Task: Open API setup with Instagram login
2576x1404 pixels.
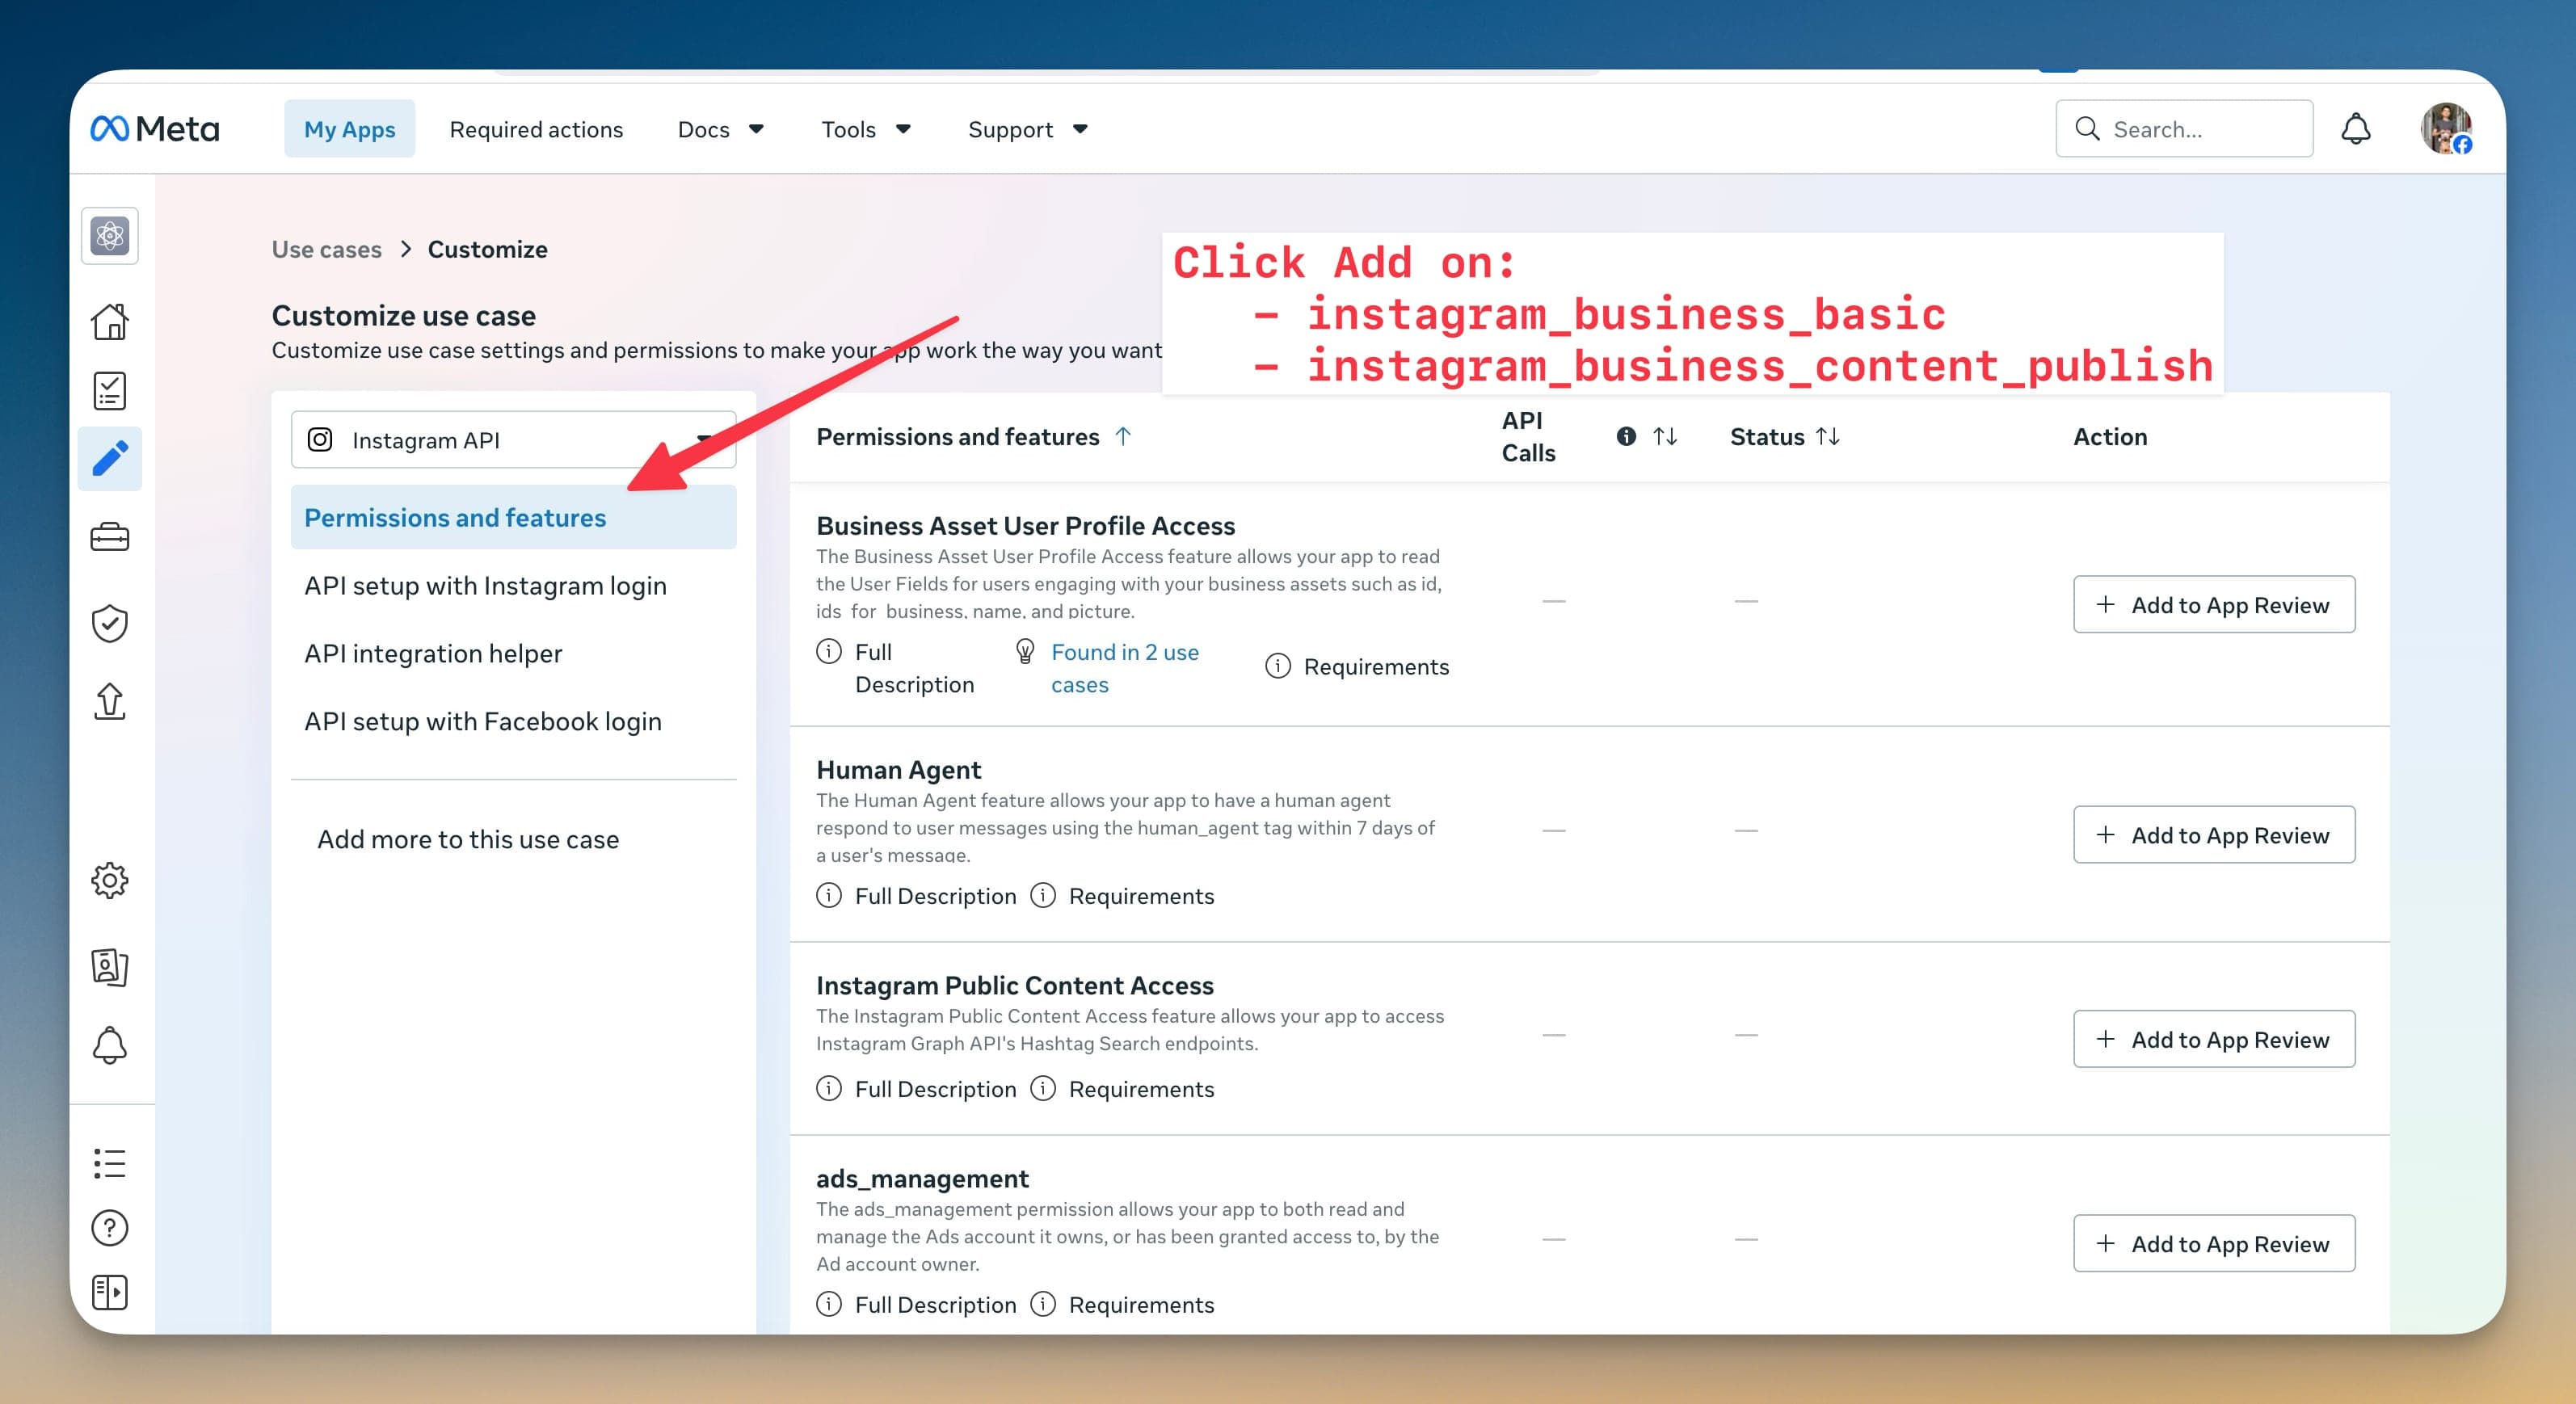Action: click(x=485, y=585)
